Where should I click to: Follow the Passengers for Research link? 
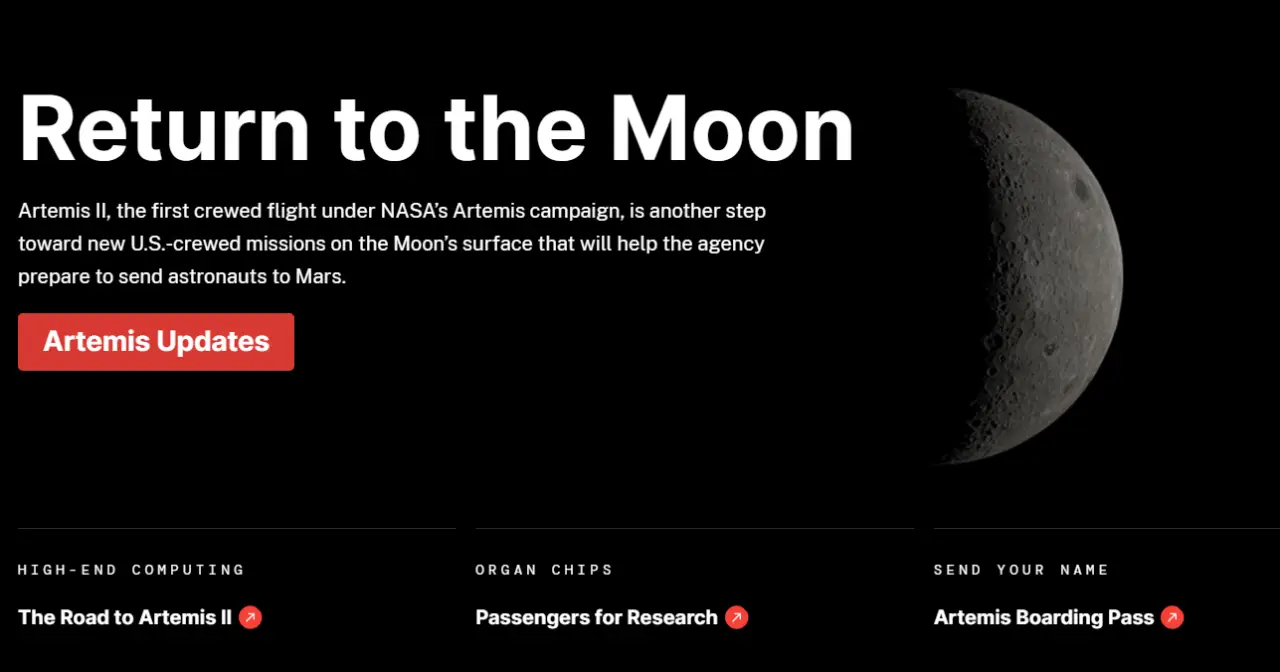[596, 617]
